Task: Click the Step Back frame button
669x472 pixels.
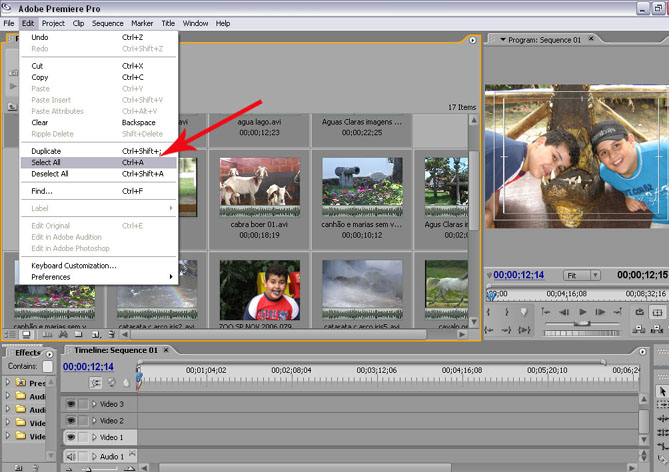Action: [565, 312]
